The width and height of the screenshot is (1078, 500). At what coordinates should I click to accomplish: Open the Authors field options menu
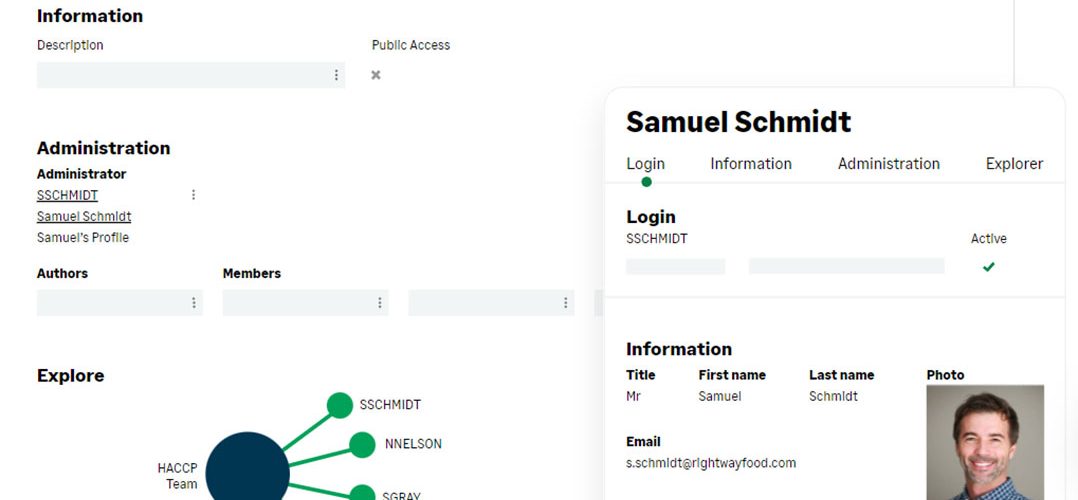coord(194,303)
